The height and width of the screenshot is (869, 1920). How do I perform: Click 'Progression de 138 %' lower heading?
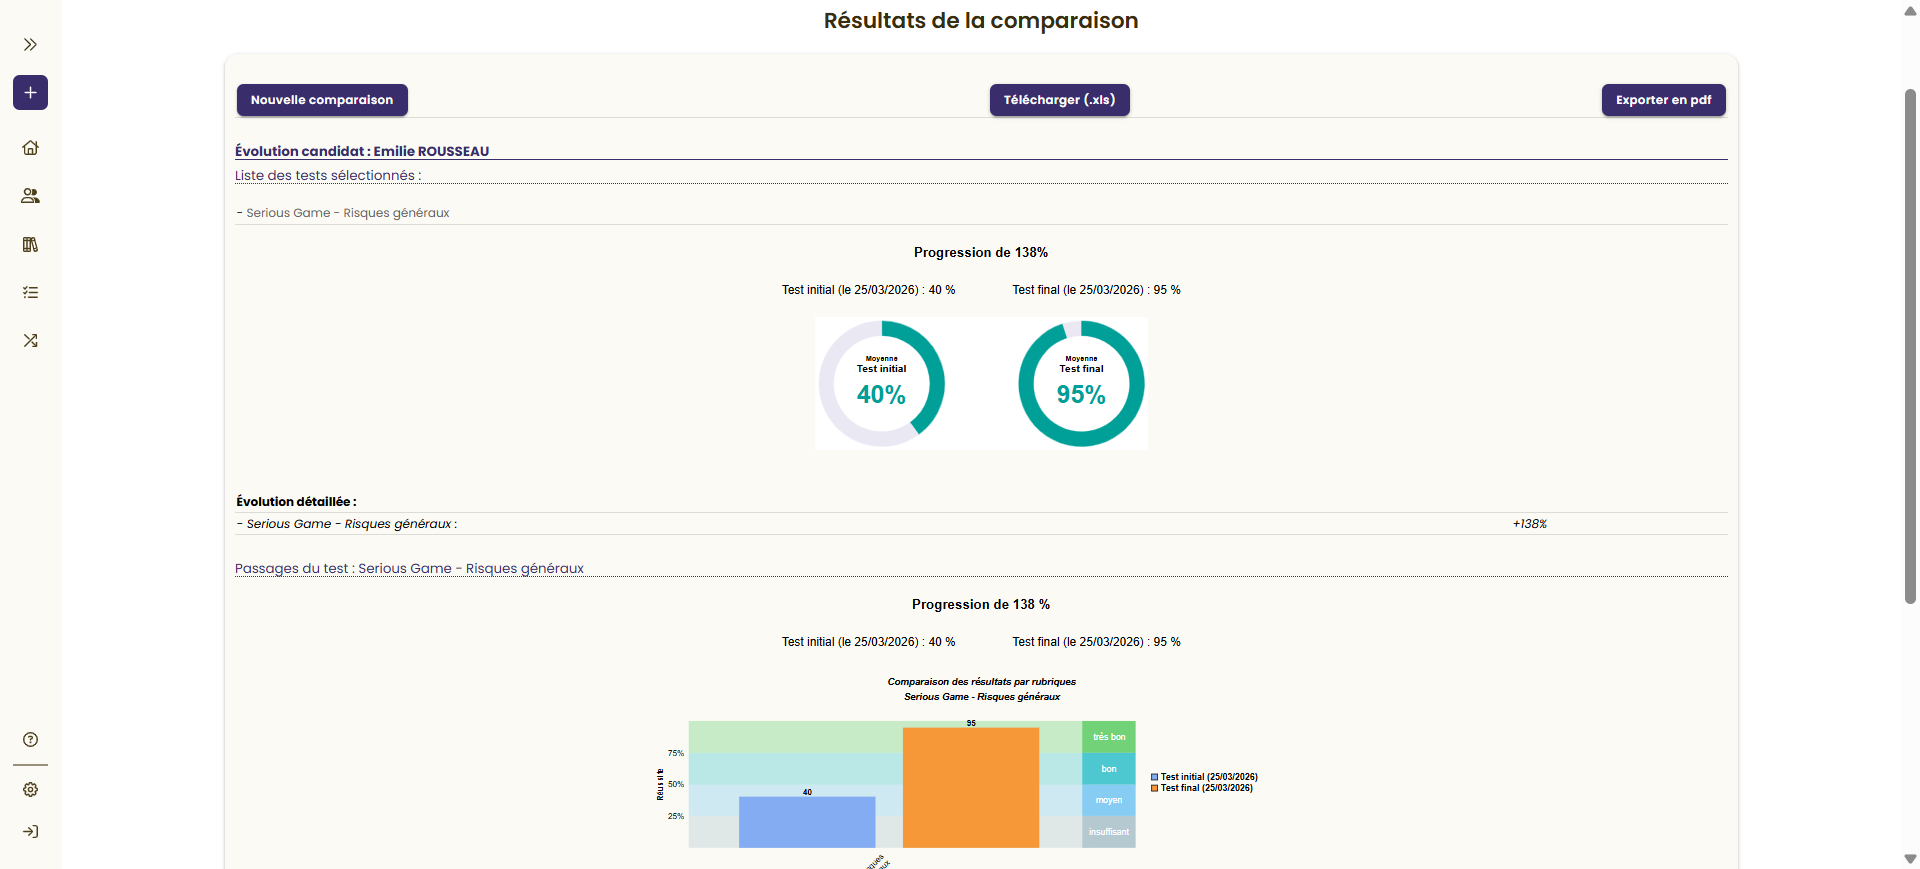tap(980, 605)
